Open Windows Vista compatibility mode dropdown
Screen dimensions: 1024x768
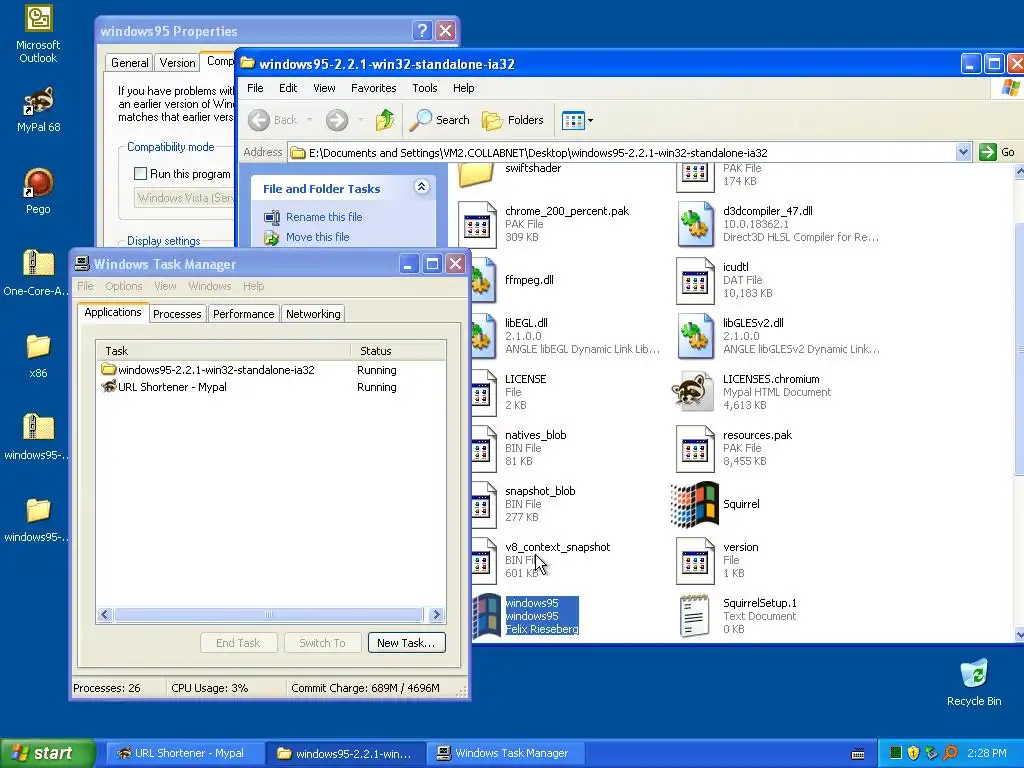pos(184,197)
